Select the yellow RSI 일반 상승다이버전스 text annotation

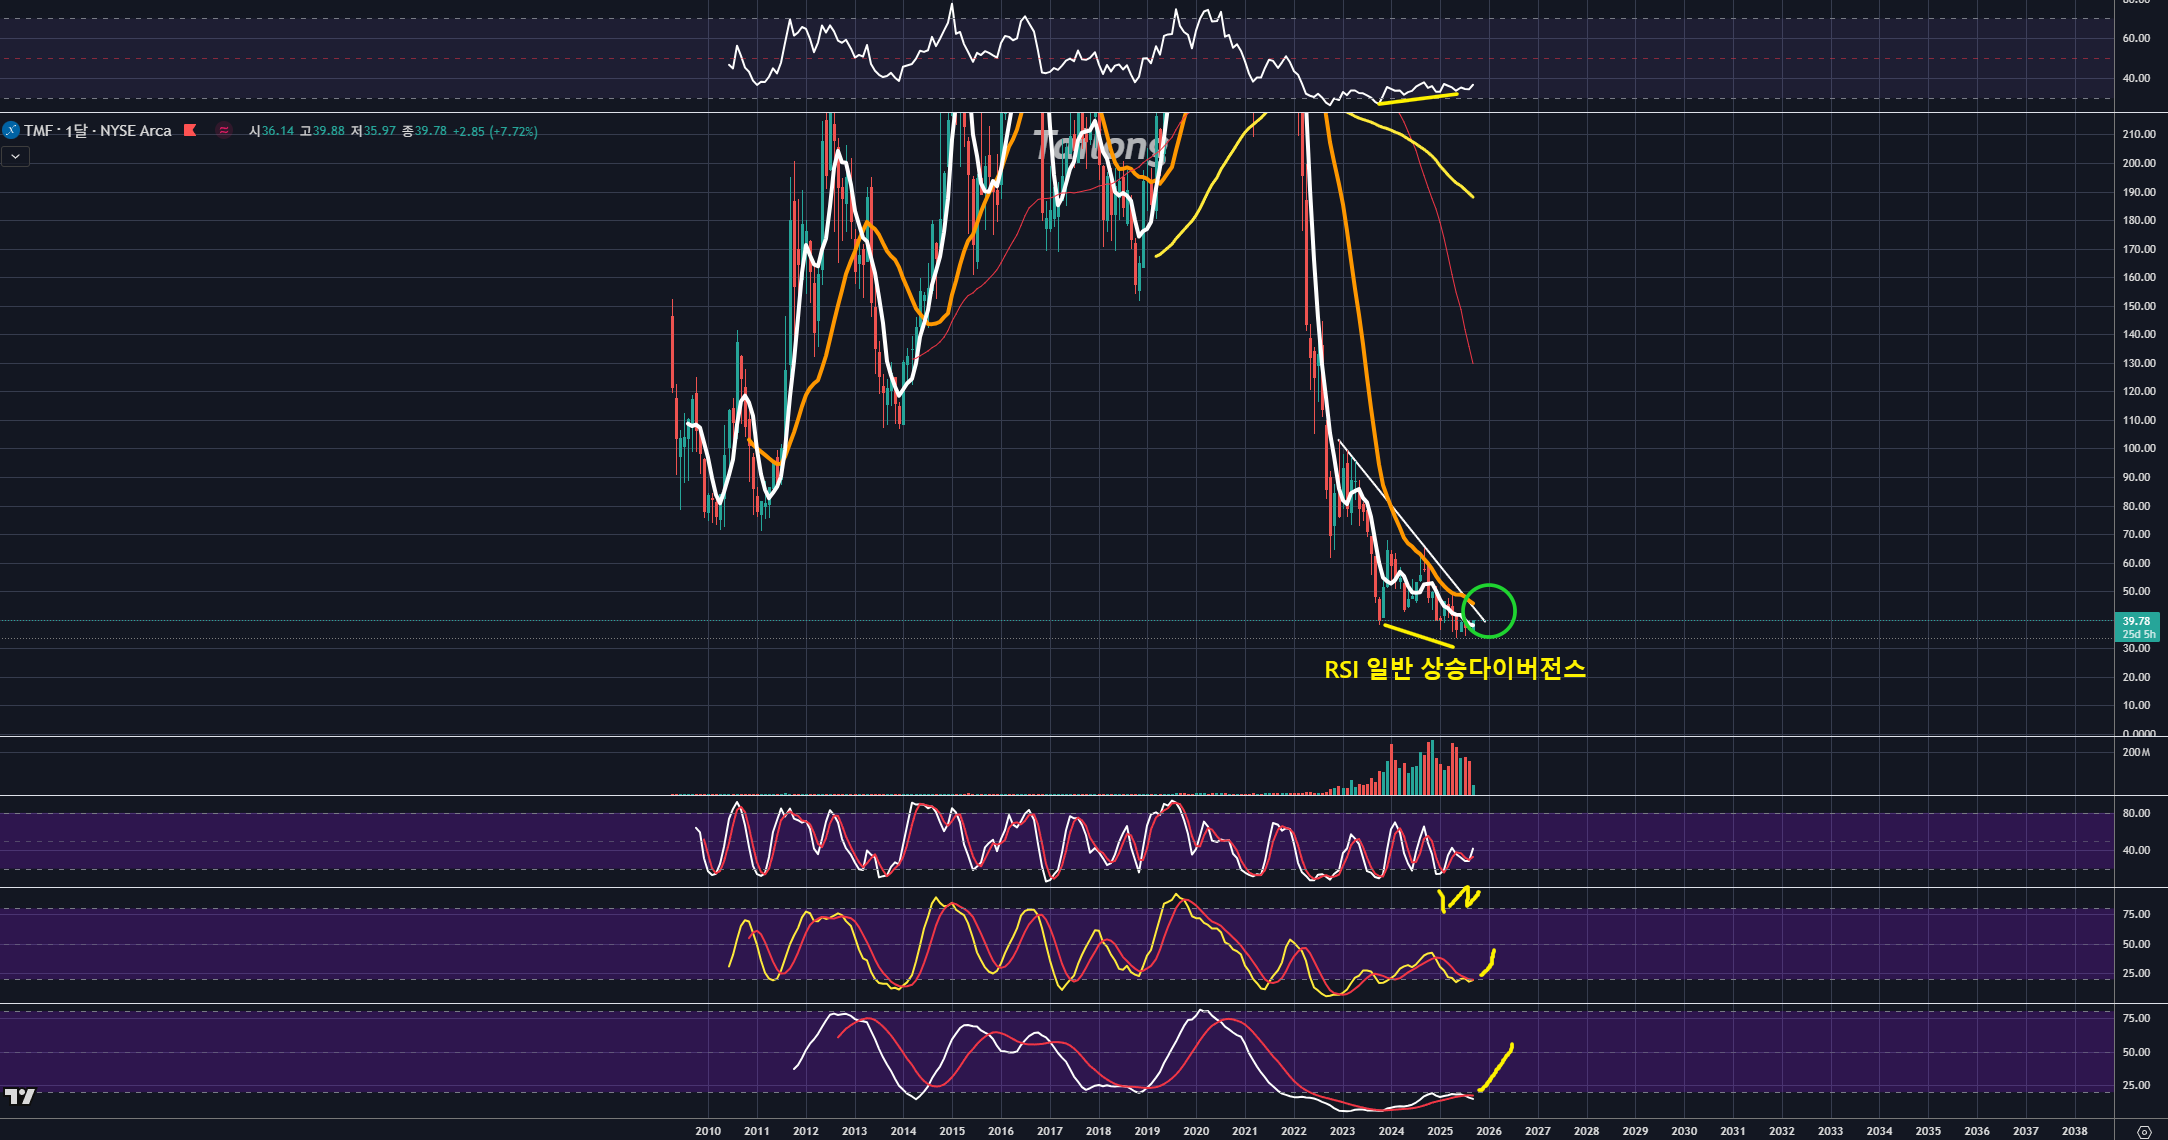click(1454, 669)
